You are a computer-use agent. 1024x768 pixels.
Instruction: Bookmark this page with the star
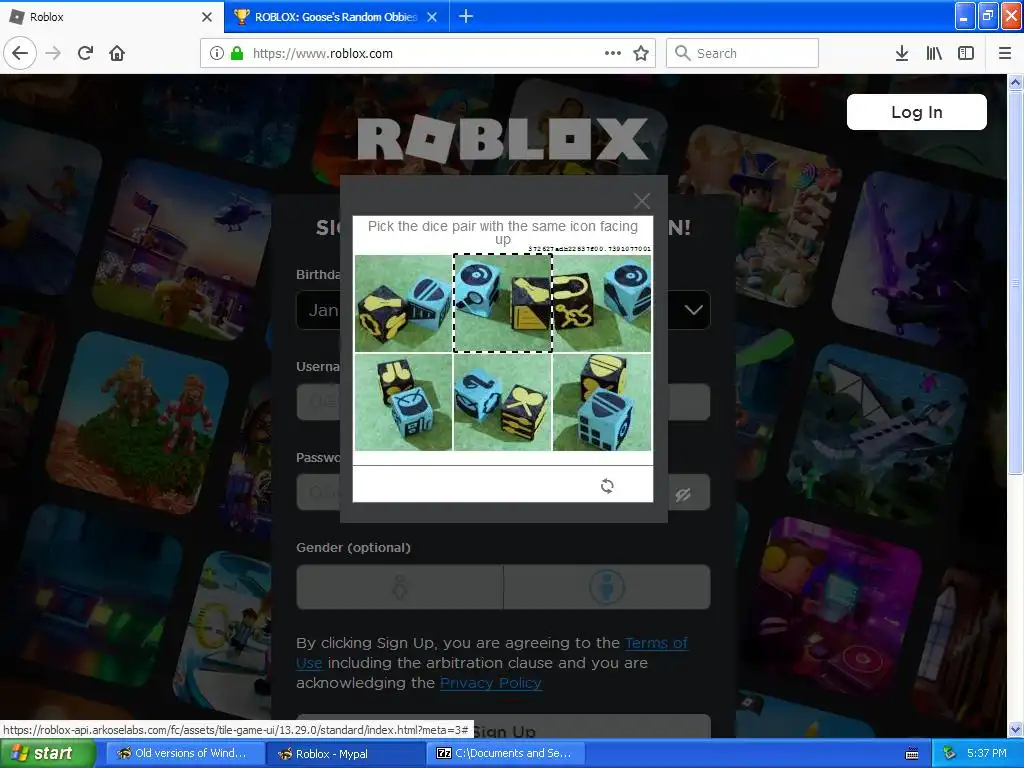coord(641,53)
